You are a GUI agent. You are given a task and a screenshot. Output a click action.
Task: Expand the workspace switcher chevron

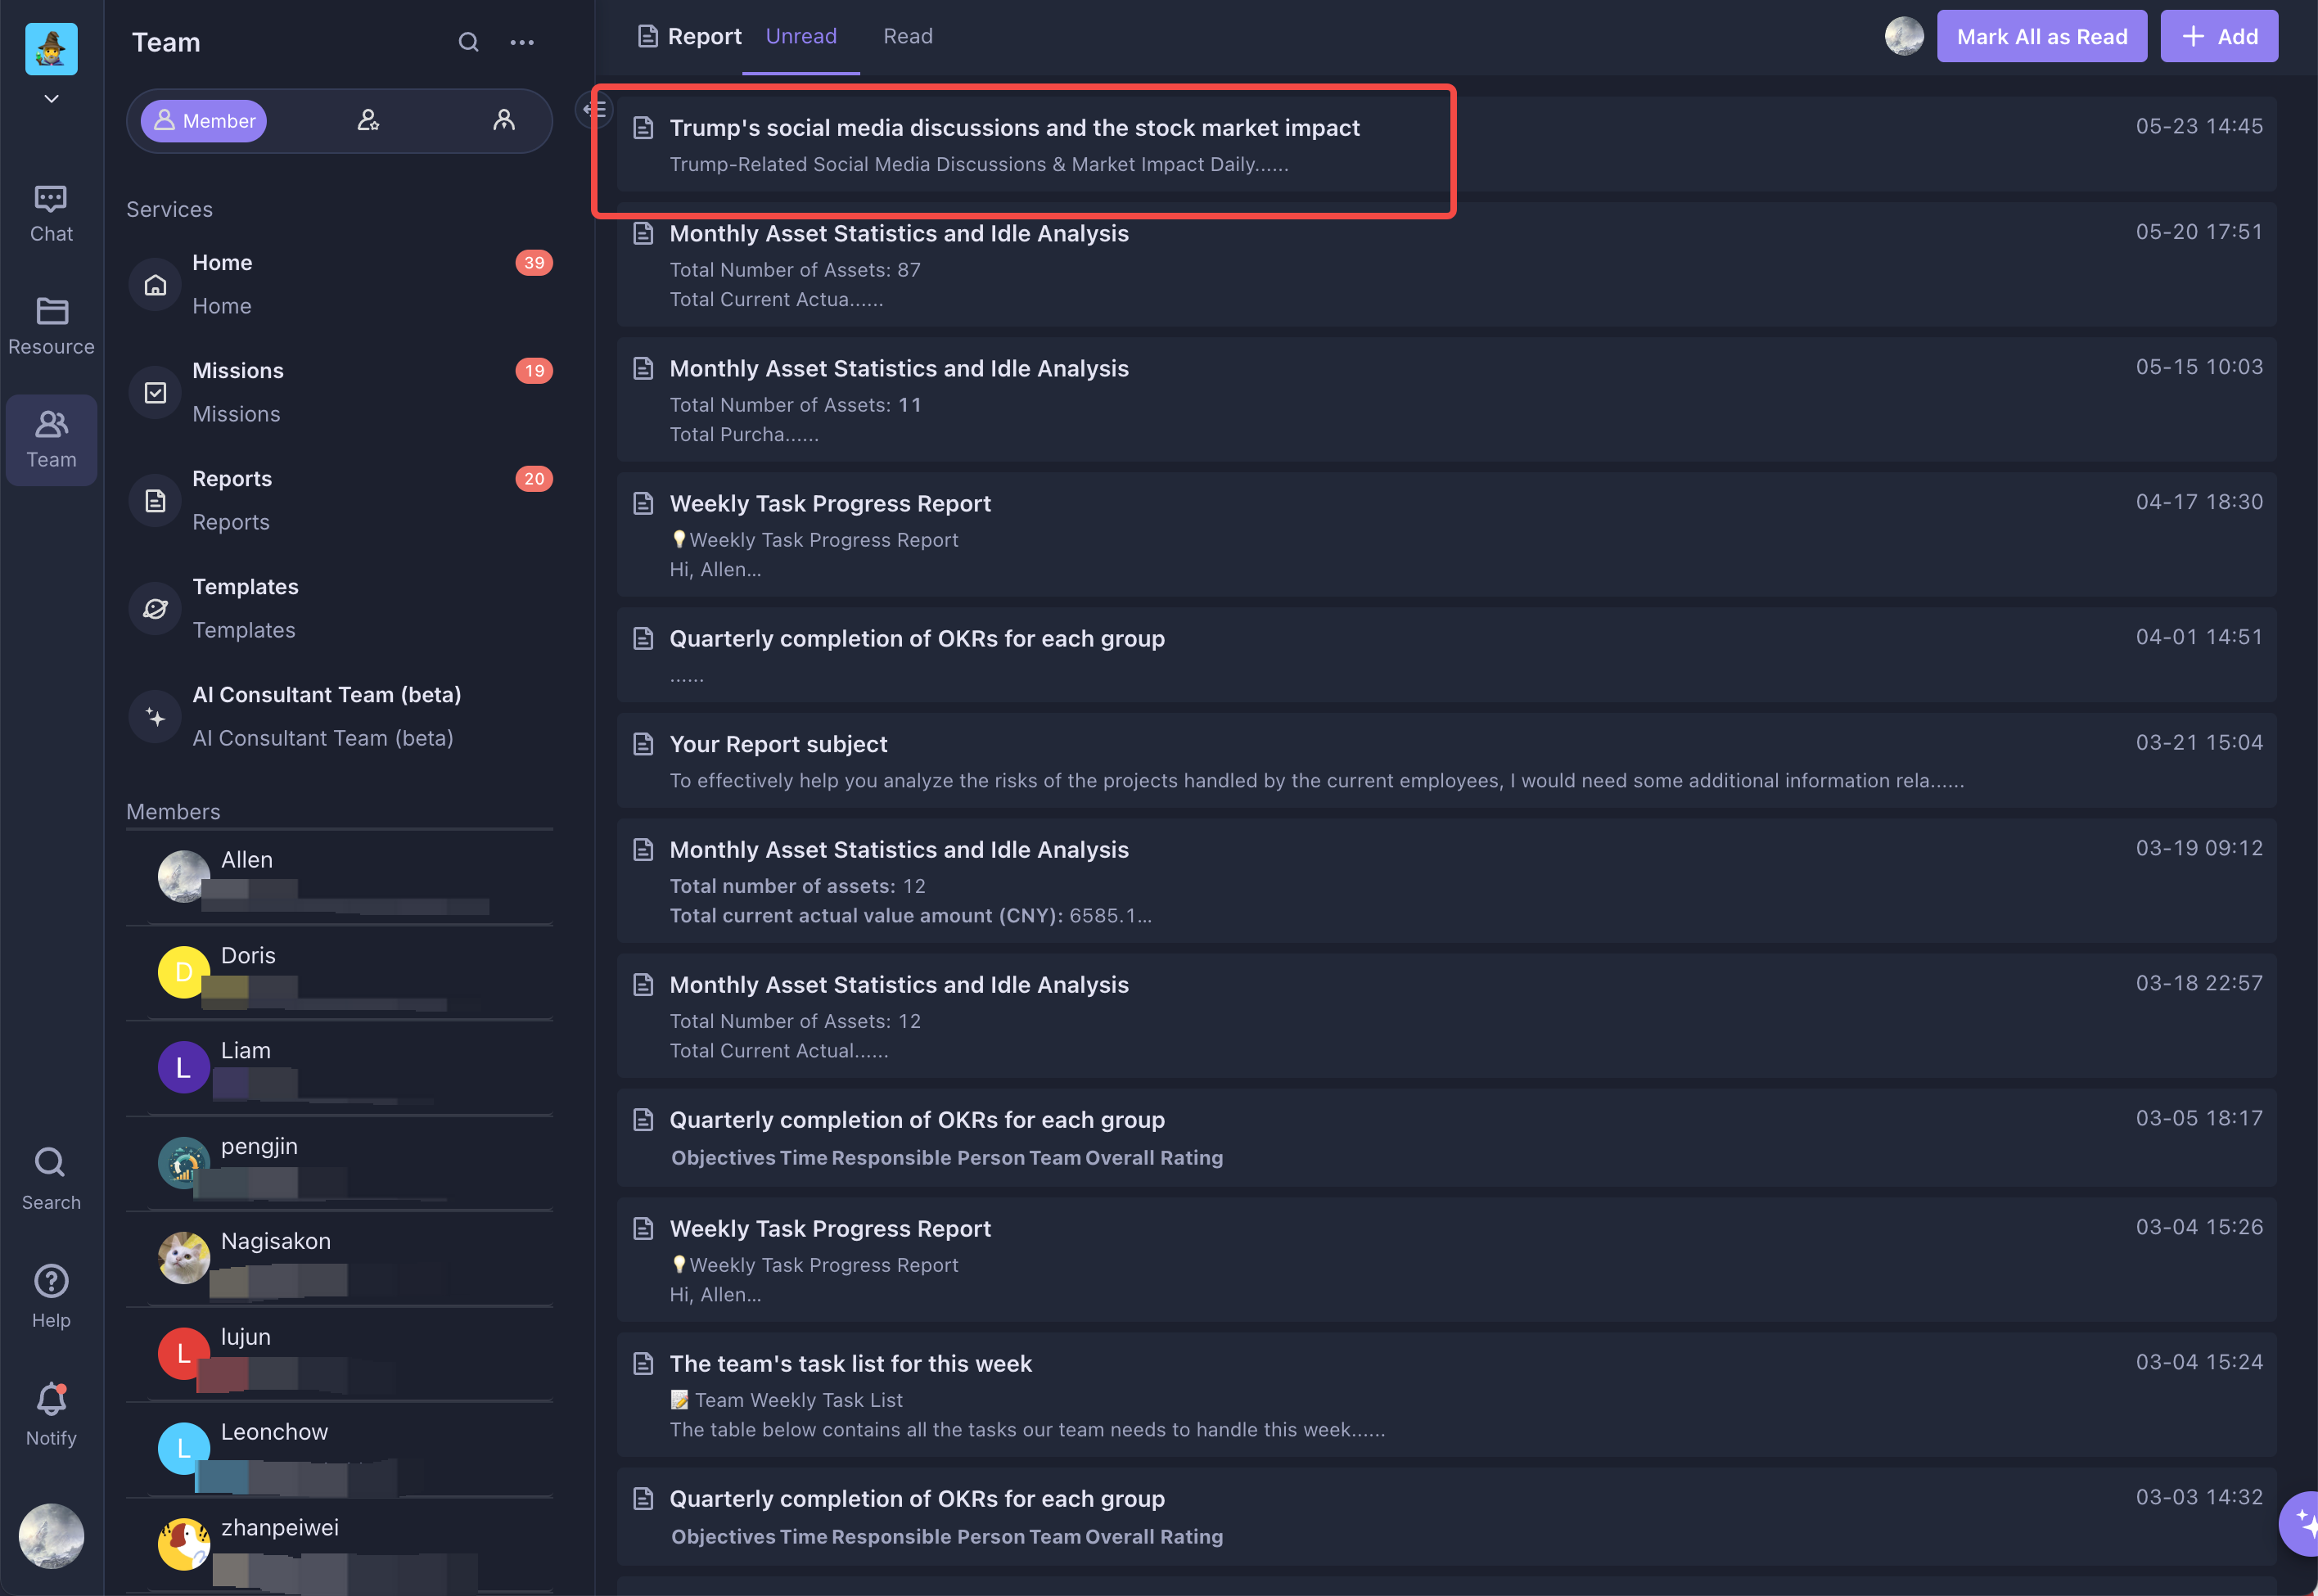coord(51,98)
